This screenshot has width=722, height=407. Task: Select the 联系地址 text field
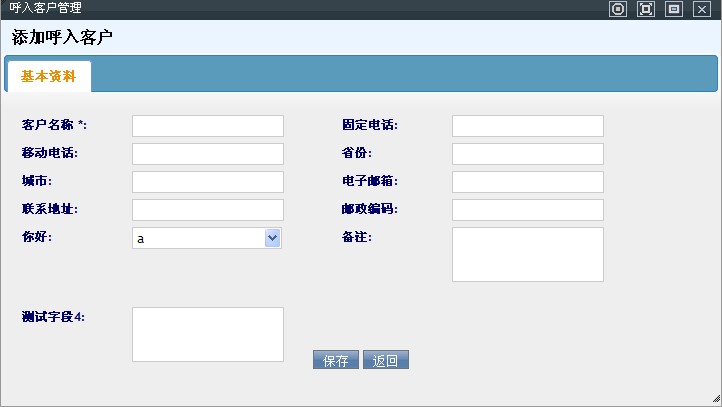(x=208, y=210)
